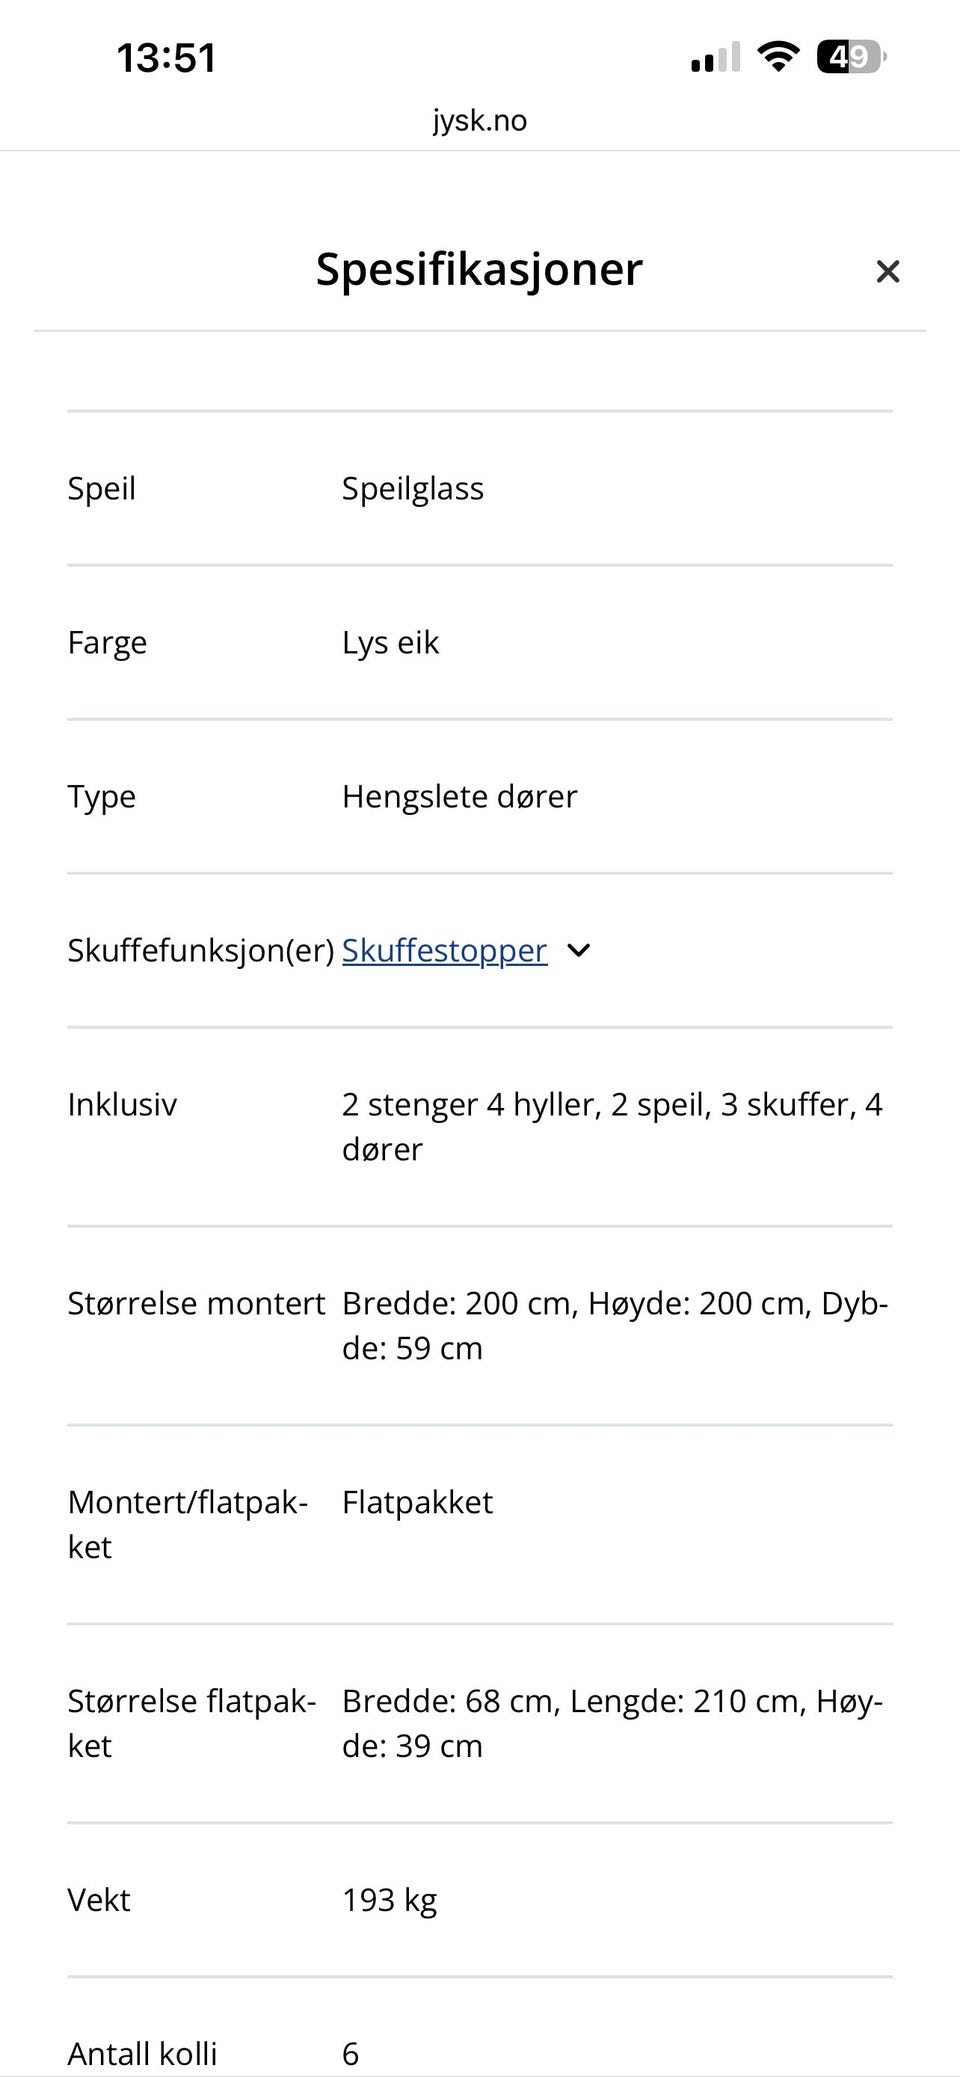Tap the Størrelse montert dimensions text
The image size is (960, 2077).
coord(615,1324)
